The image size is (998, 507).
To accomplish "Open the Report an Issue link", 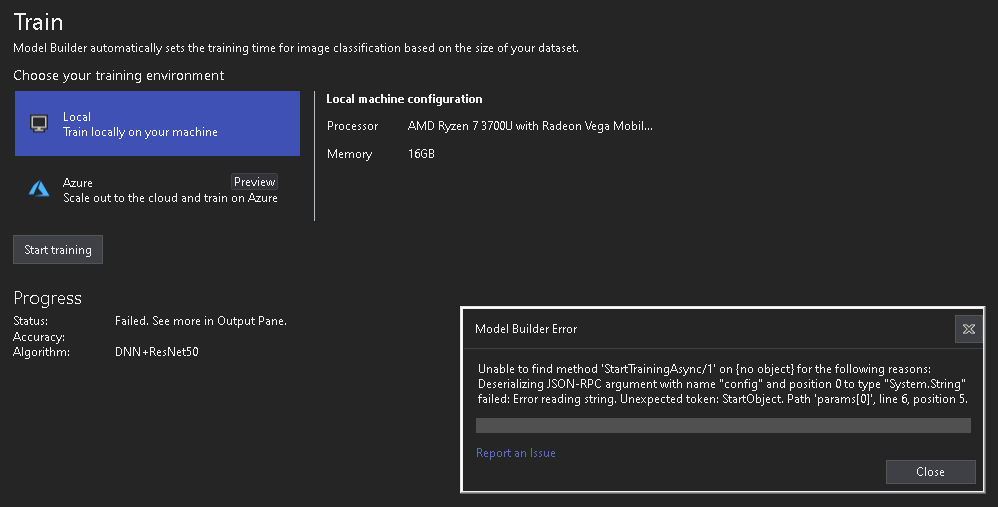I will (x=516, y=453).
